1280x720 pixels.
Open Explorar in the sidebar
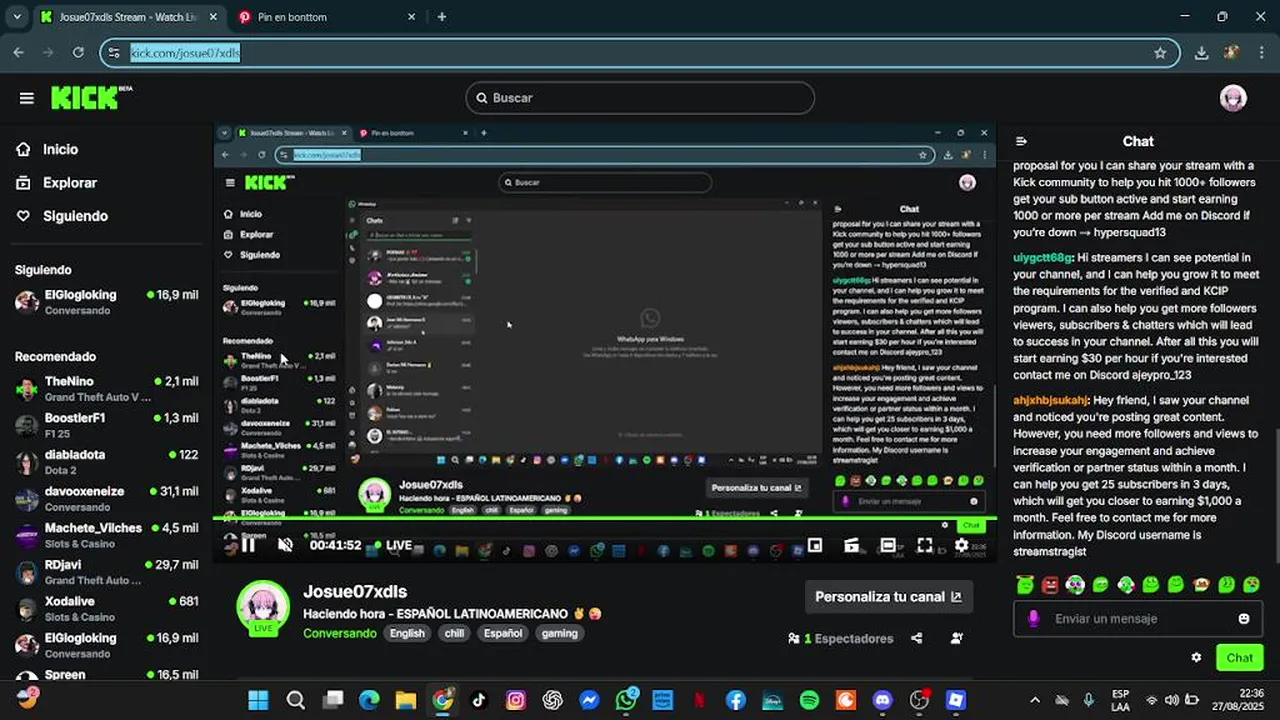[69, 183]
